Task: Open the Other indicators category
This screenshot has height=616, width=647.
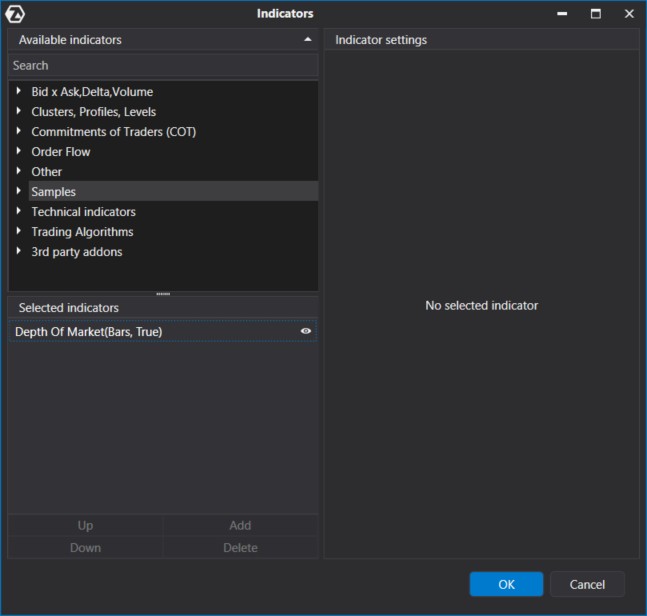Action: (46, 172)
